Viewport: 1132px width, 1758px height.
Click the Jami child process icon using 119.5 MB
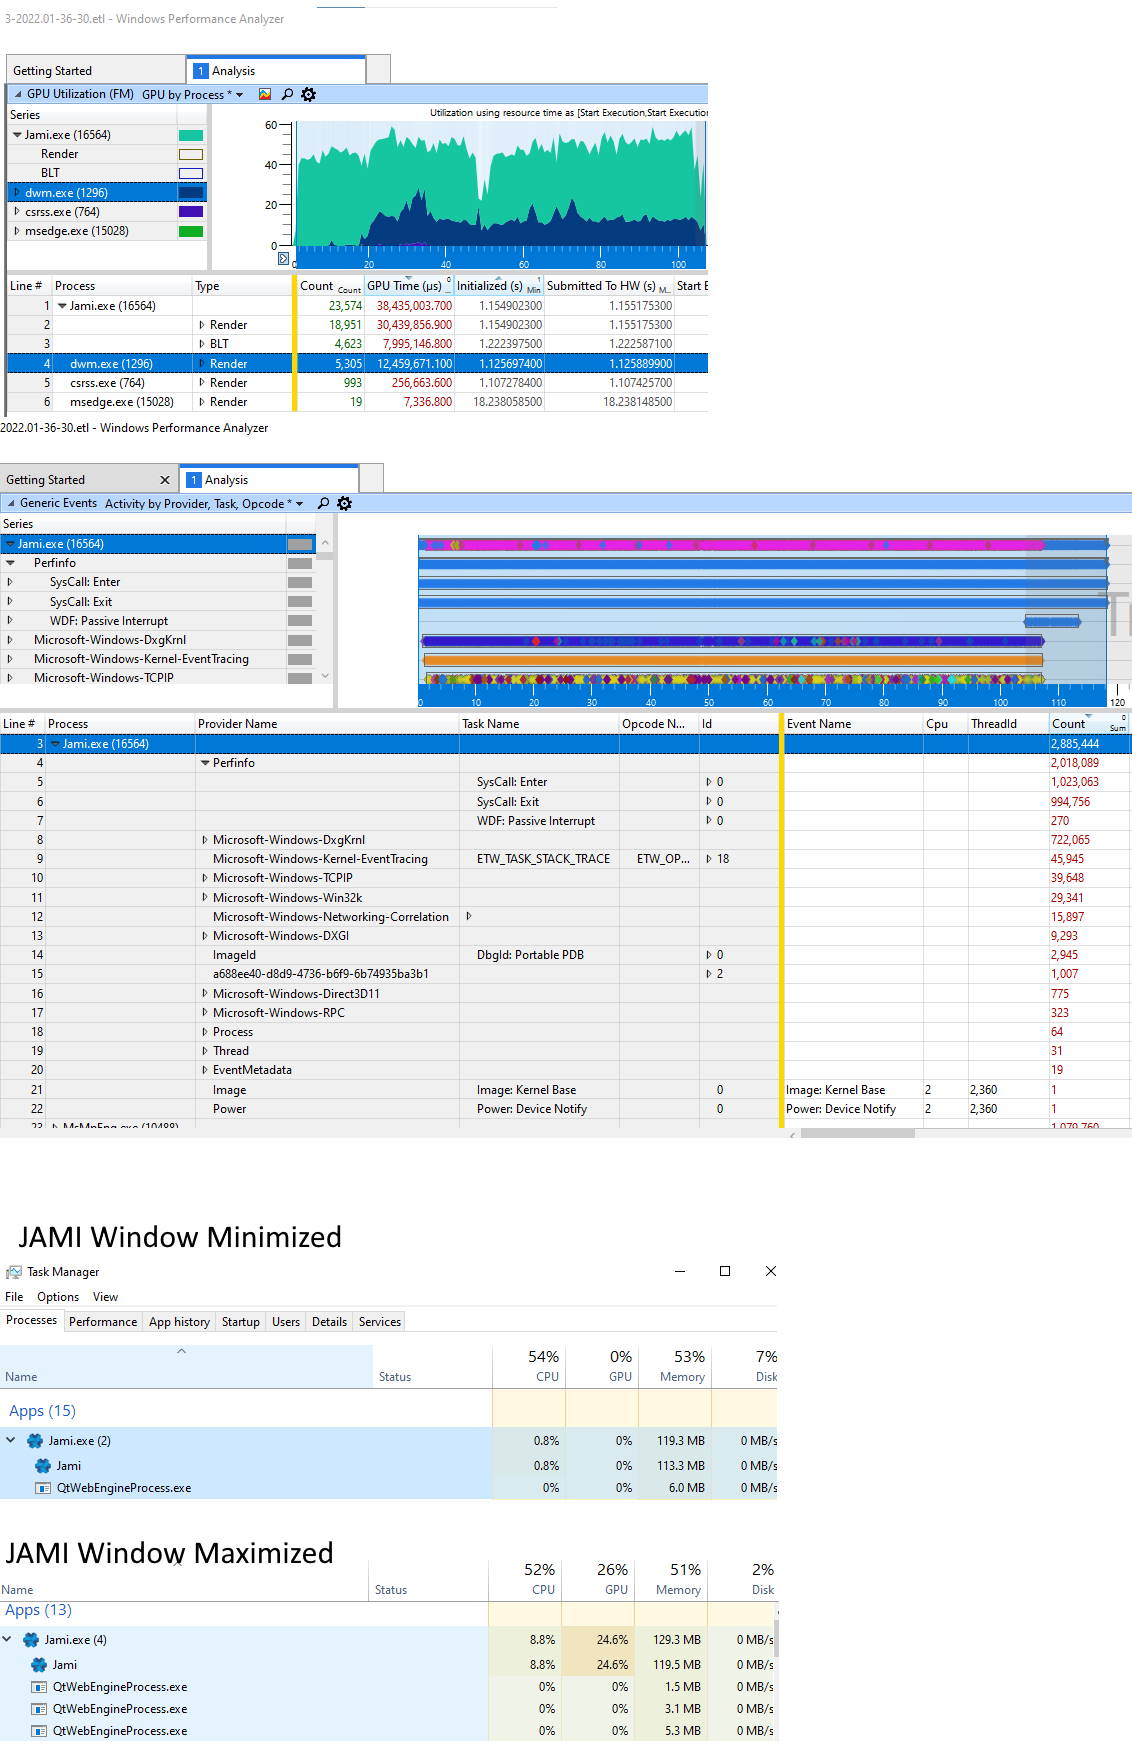coord(39,1665)
